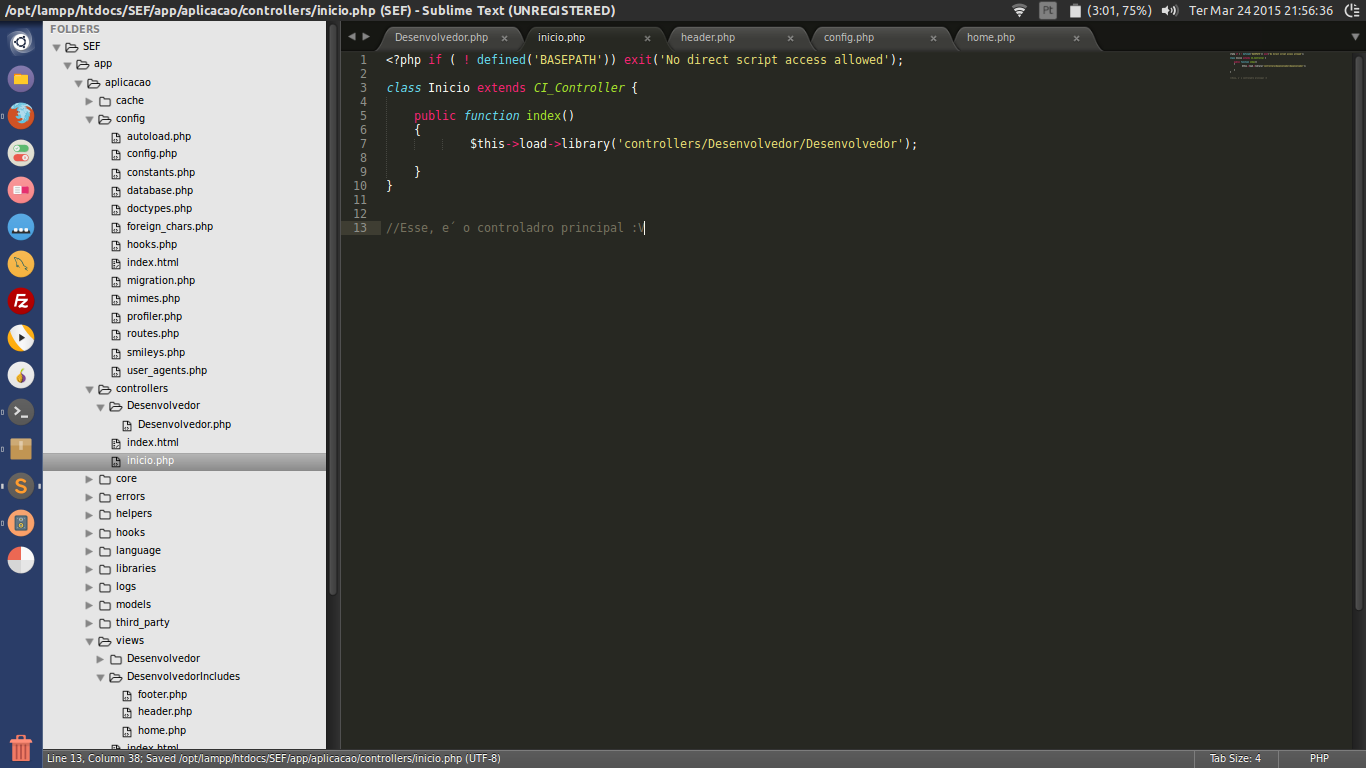Close the config.php tab
Viewport: 1366px width, 768px height.
pyautogui.click(x=933, y=38)
